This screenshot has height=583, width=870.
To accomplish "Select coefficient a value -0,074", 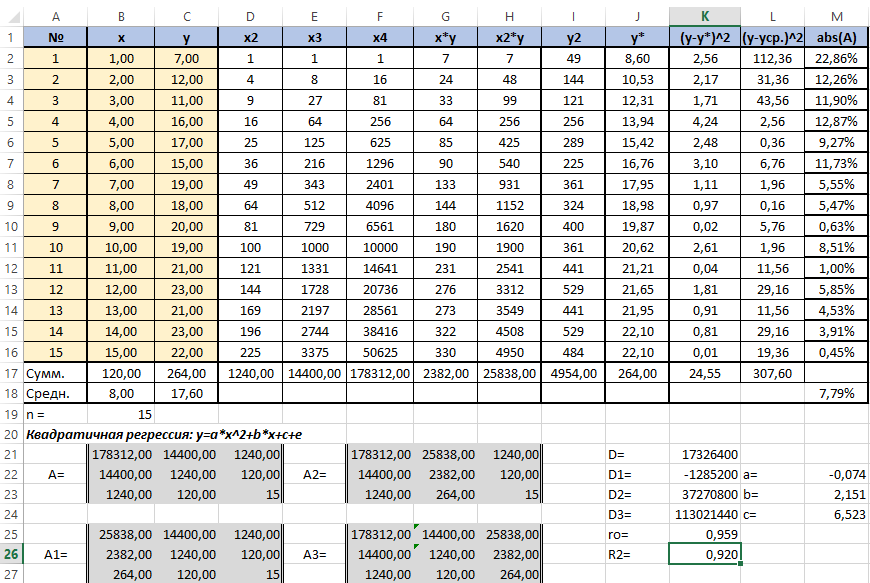I will tap(836, 475).
